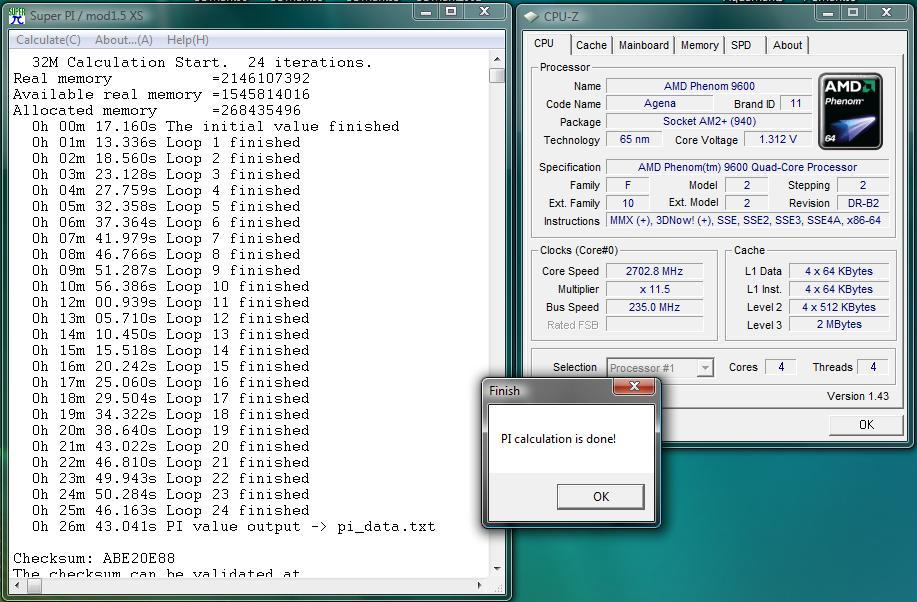This screenshot has width=917, height=602.
Task: Click the Super PI vertical scrollbar up arrow
Action: (x=497, y=59)
